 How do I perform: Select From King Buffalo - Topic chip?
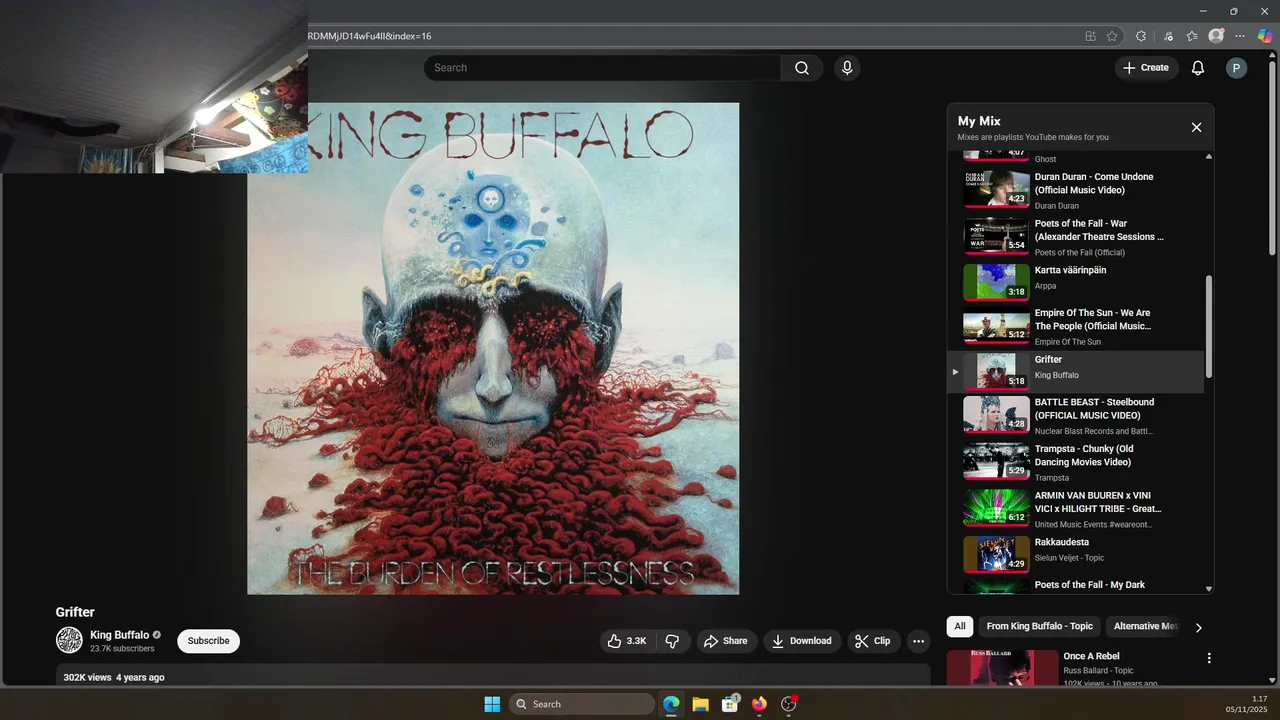coord(1040,627)
